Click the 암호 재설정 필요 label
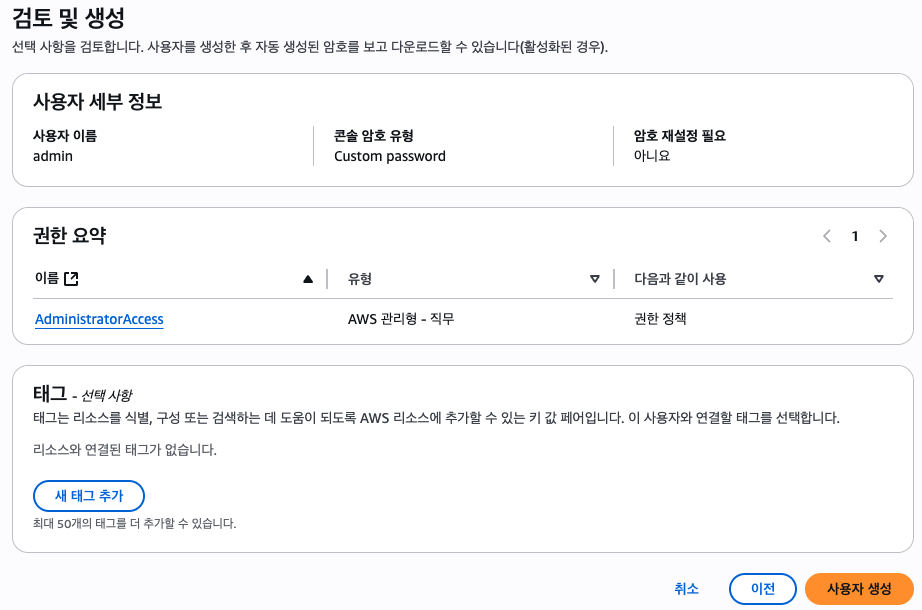This screenshot has height=610, width=922. click(x=680, y=136)
